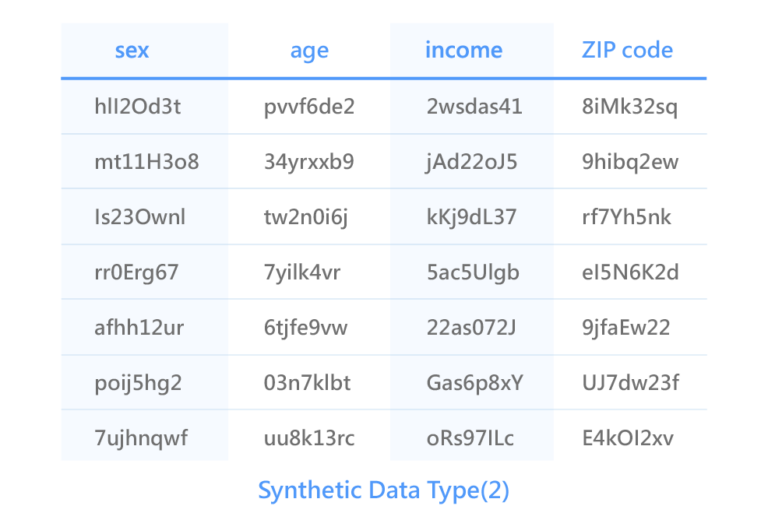Click the income column header

click(463, 50)
